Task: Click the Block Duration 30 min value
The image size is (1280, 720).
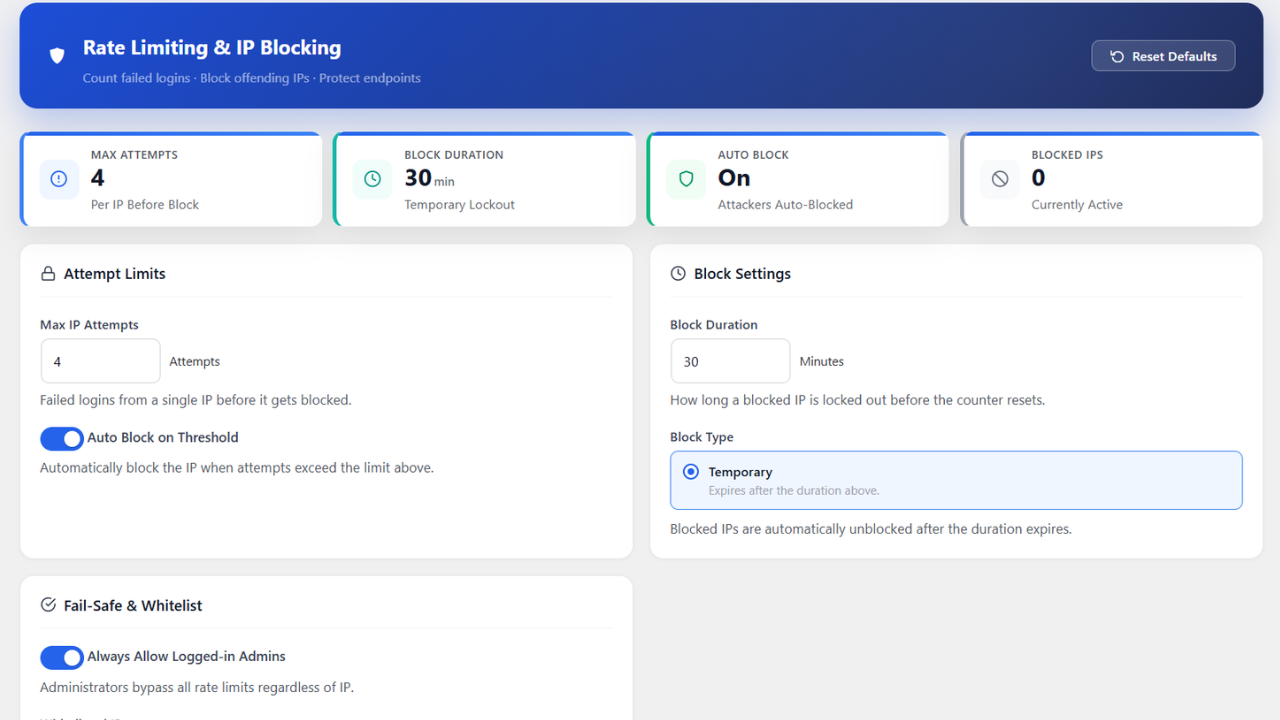Action: point(429,178)
